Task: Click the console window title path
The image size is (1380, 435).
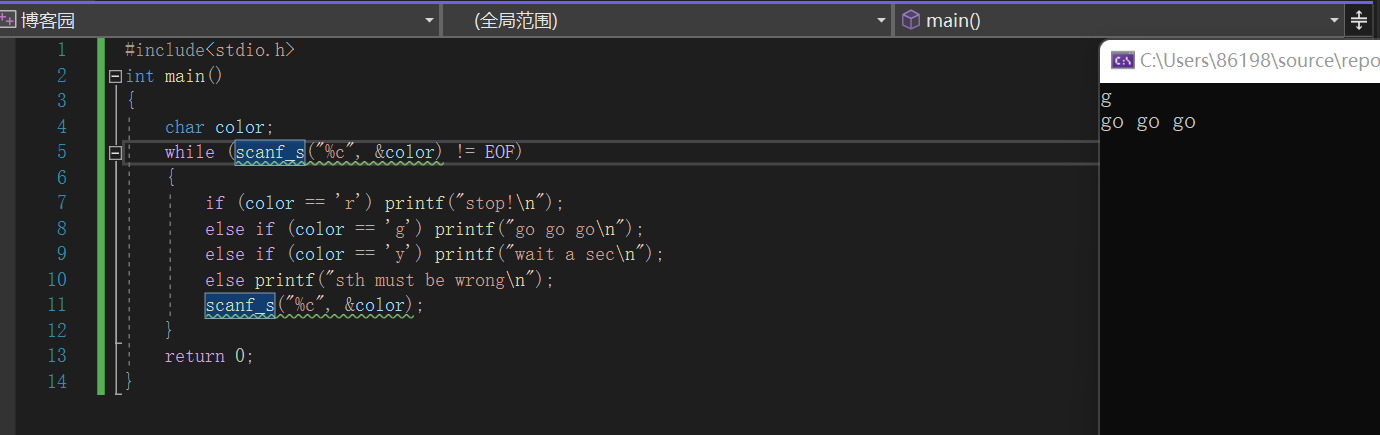Action: tap(1259, 60)
